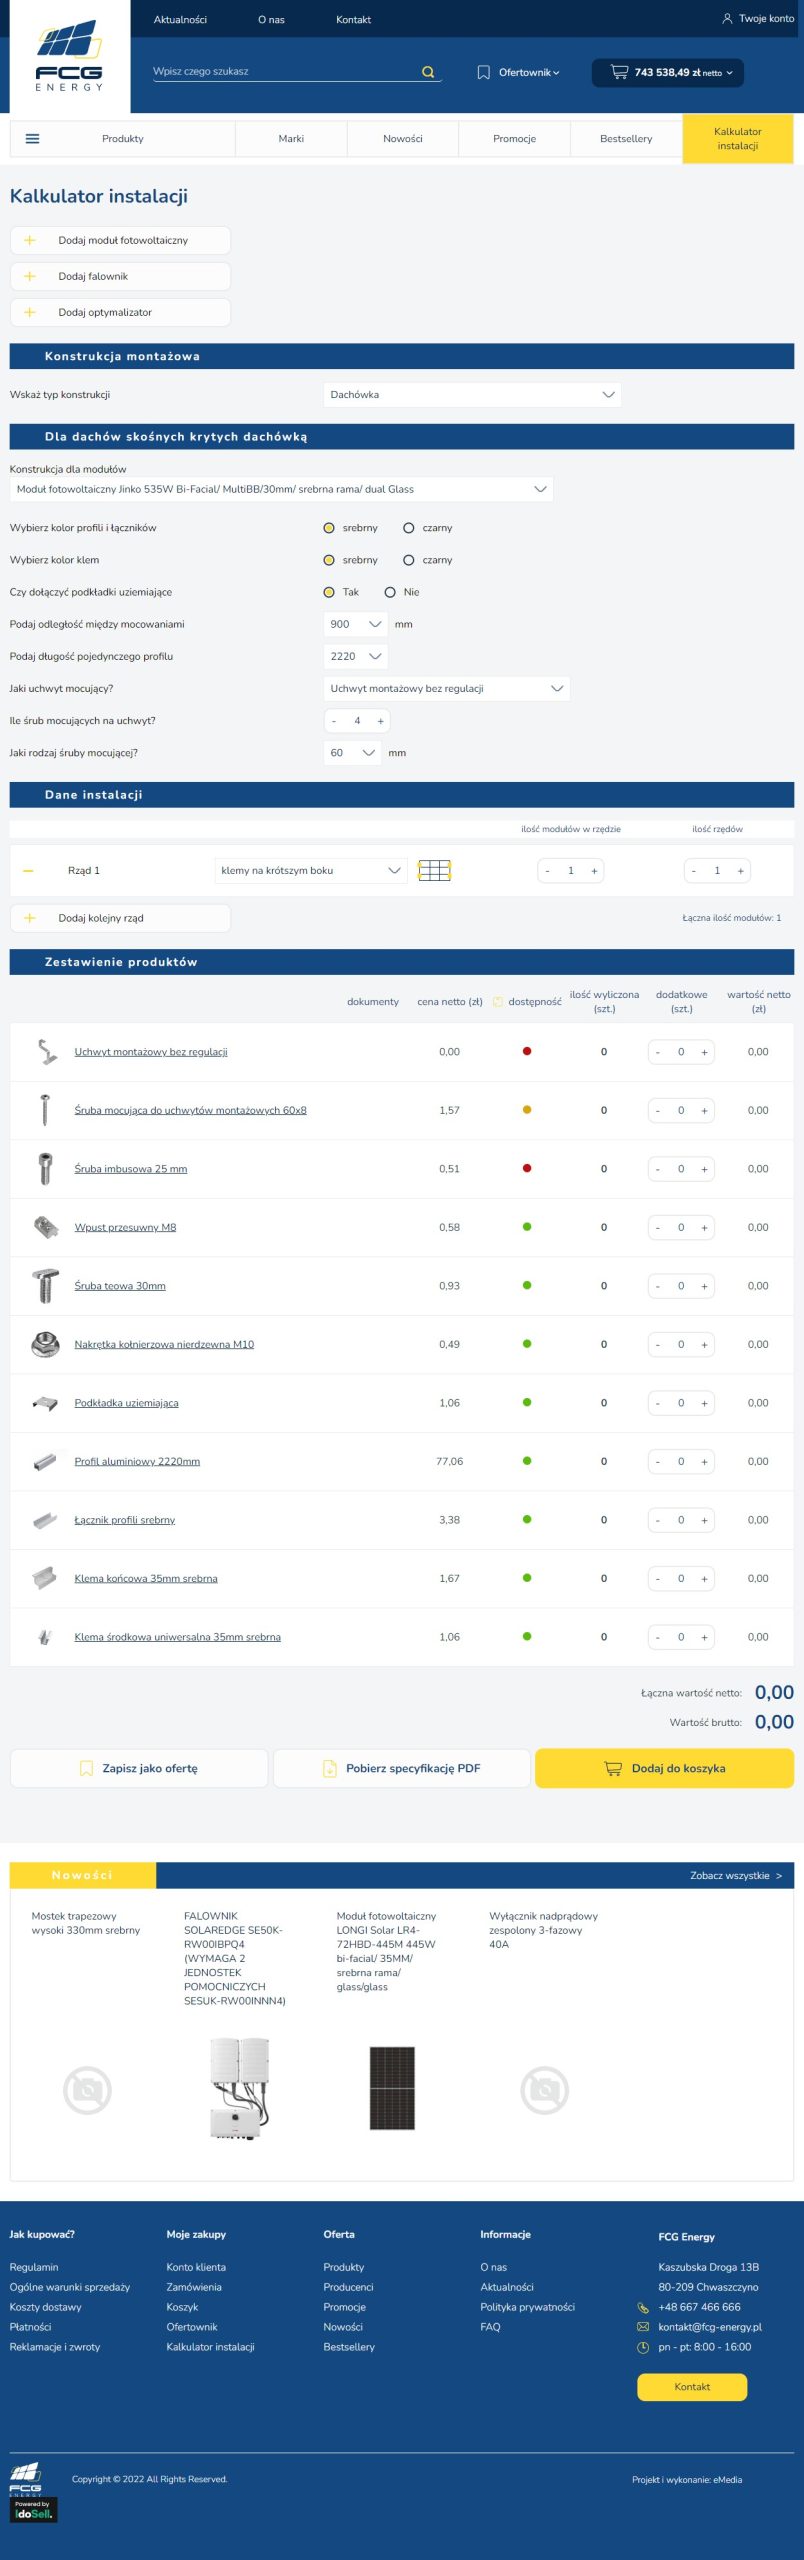Open the 2220 profile length dropdown

[356, 656]
